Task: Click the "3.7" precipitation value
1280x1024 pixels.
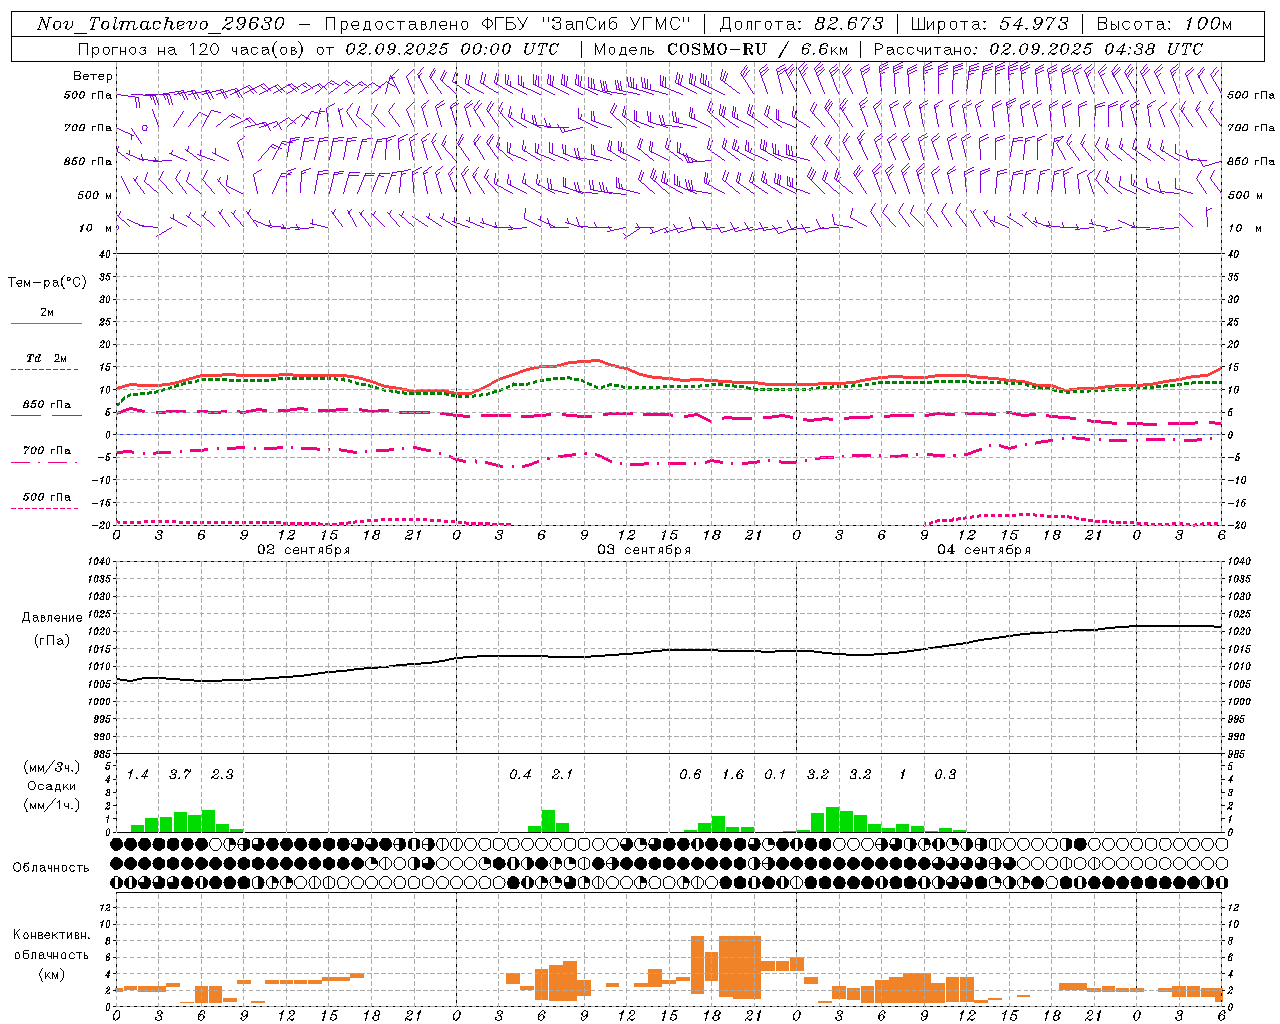Action: (180, 775)
